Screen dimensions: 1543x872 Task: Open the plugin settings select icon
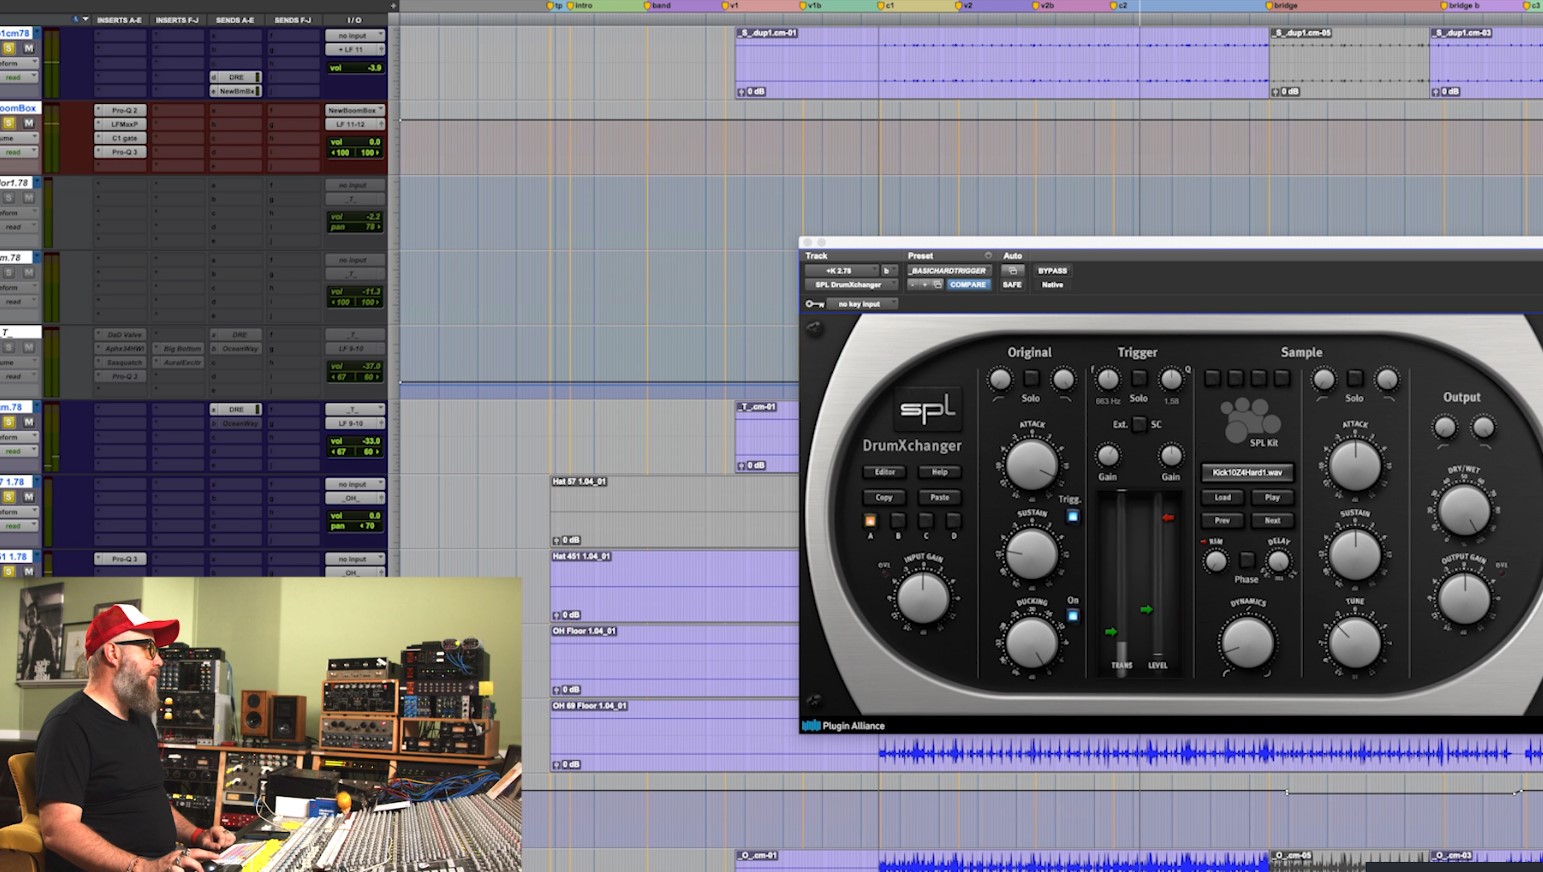[x=937, y=285]
